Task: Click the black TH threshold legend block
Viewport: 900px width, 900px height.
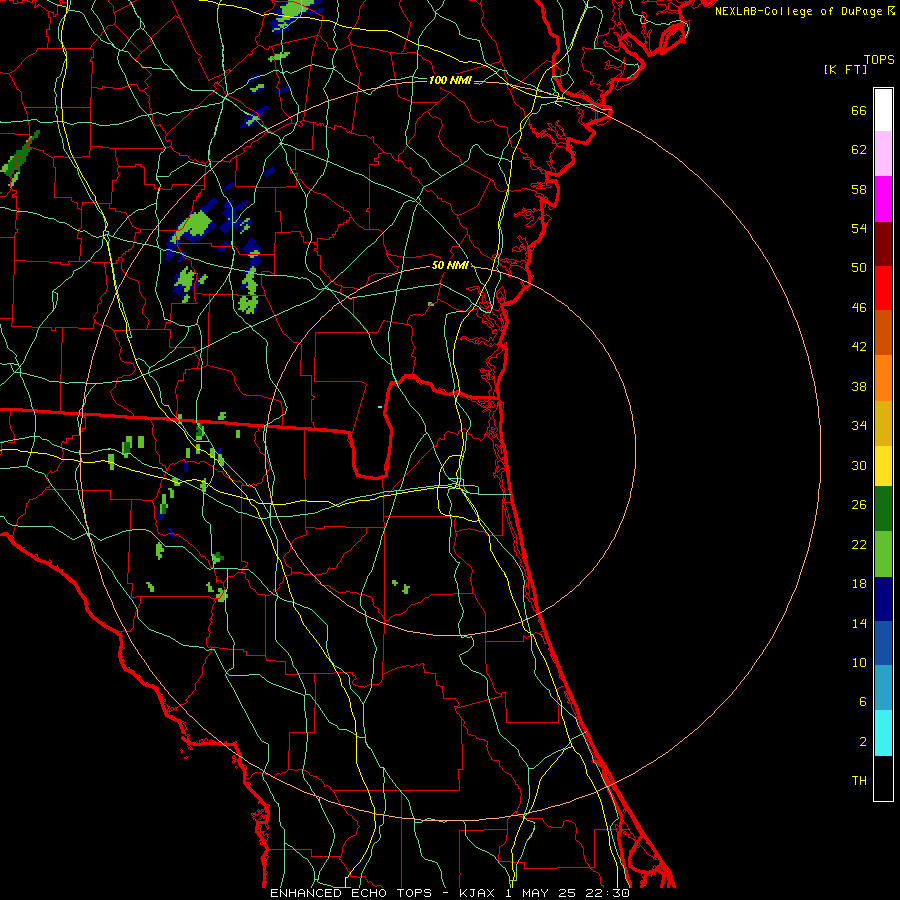Action: [883, 778]
